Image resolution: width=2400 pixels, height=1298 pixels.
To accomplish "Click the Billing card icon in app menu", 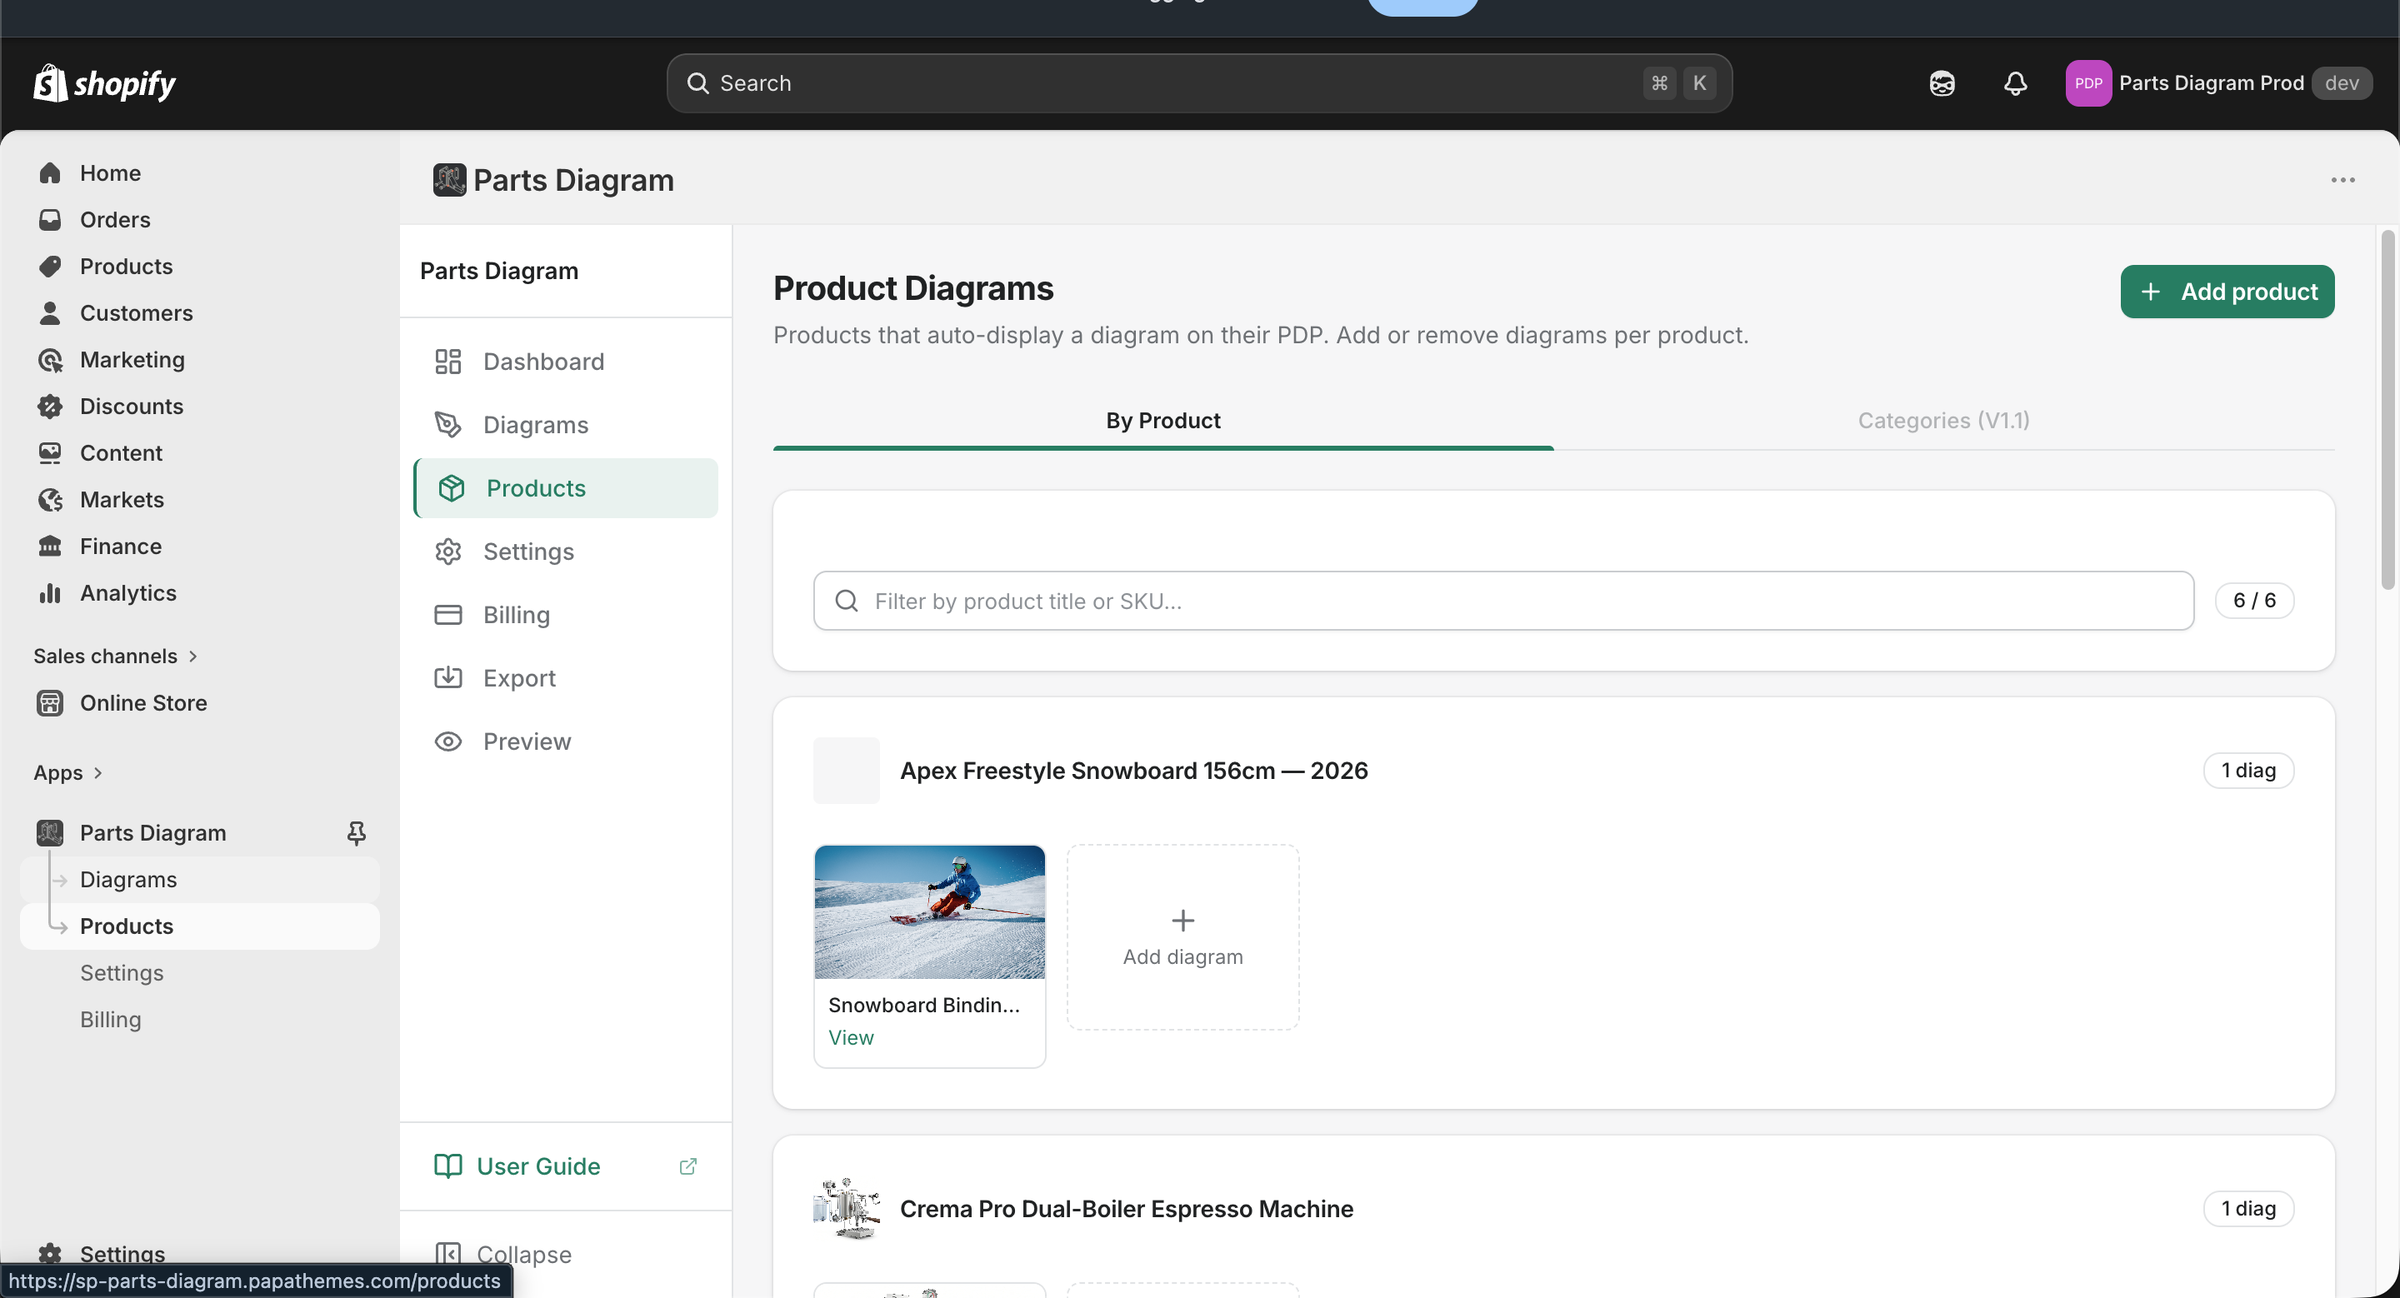I will (448, 615).
